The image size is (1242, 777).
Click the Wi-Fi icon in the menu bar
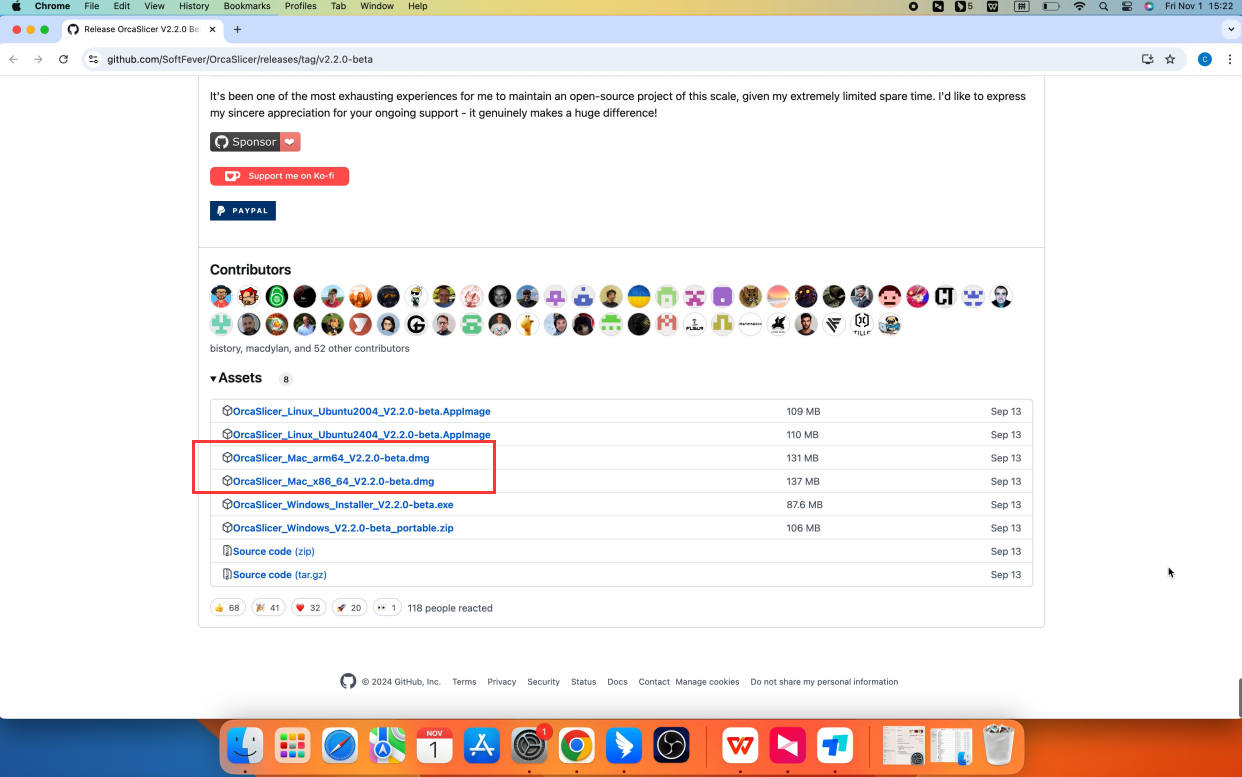(x=1079, y=6)
